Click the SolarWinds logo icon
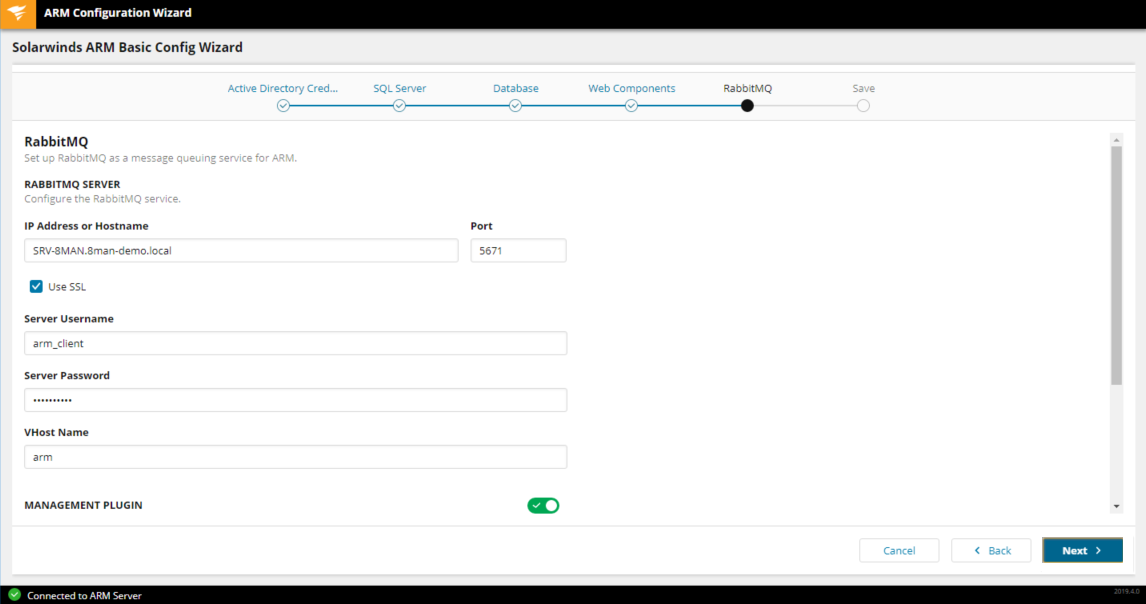 (x=18, y=14)
